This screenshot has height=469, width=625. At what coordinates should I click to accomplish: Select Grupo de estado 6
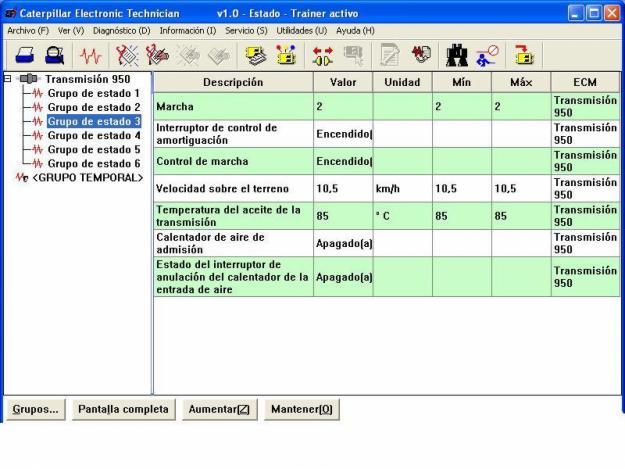[x=94, y=163]
